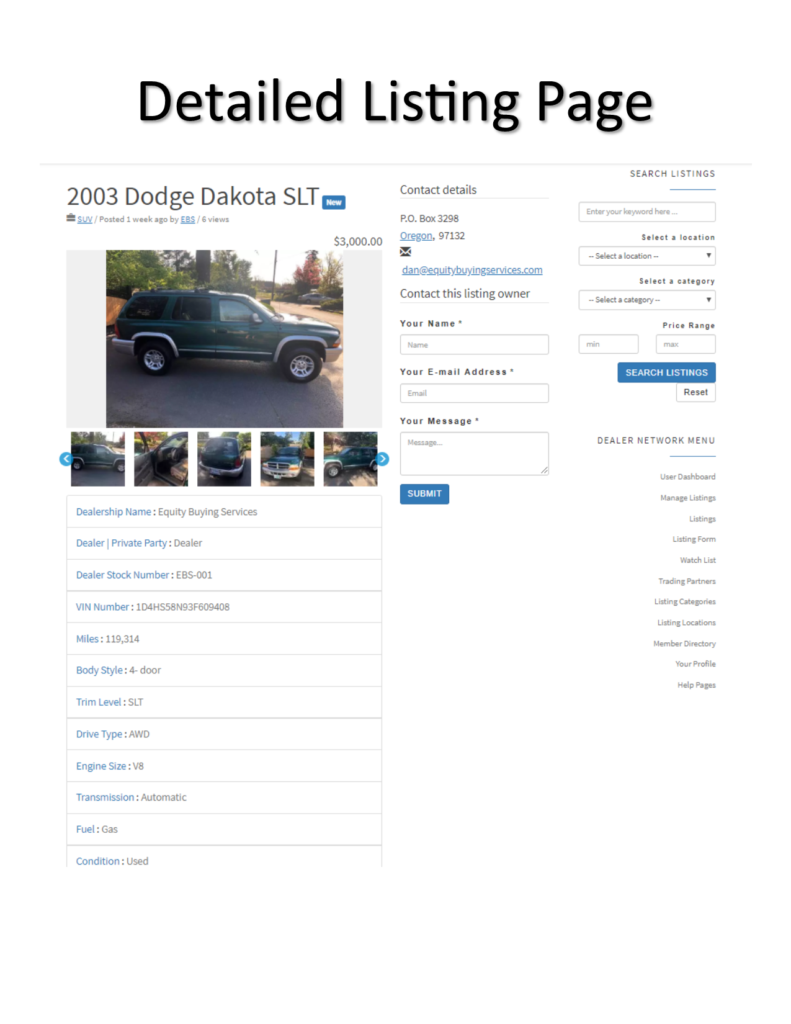Click the previous arrow on image carousel
Viewport: 791px width, 1024px height.
(65, 459)
